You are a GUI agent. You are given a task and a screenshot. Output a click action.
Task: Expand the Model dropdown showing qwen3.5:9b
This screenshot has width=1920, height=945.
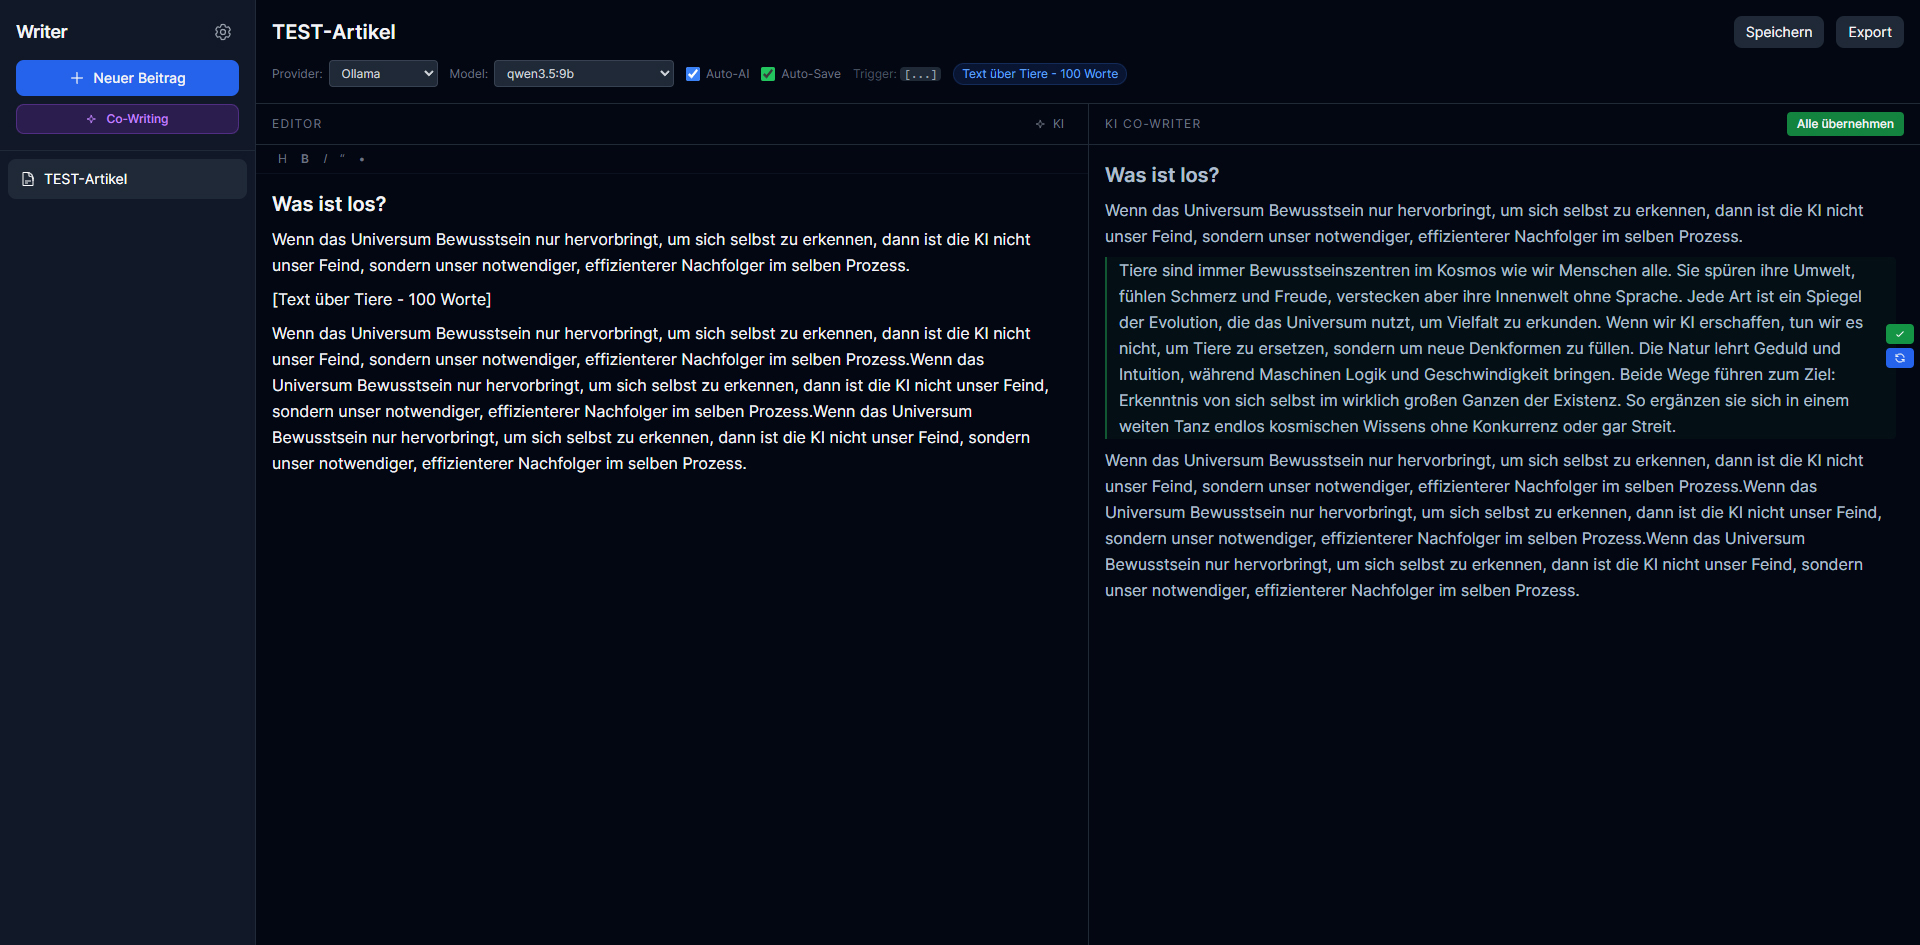point(584,74)
